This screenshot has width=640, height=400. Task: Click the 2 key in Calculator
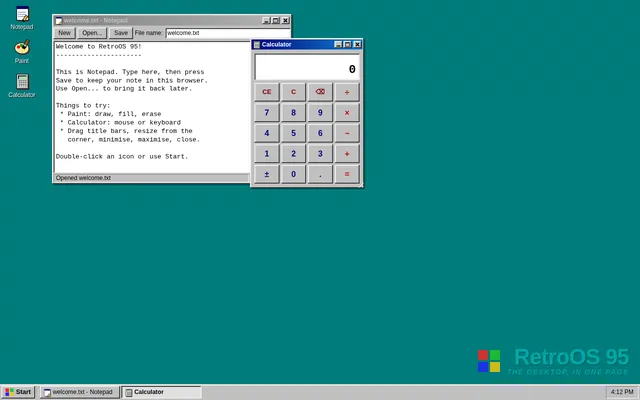(293, 153)
